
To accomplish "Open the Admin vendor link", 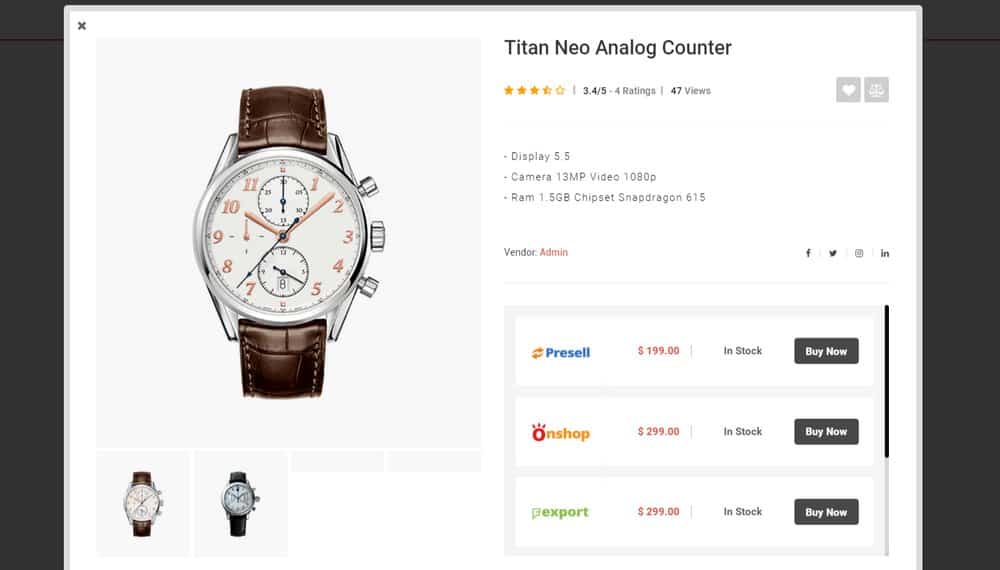I will click(x=554, y=252).
